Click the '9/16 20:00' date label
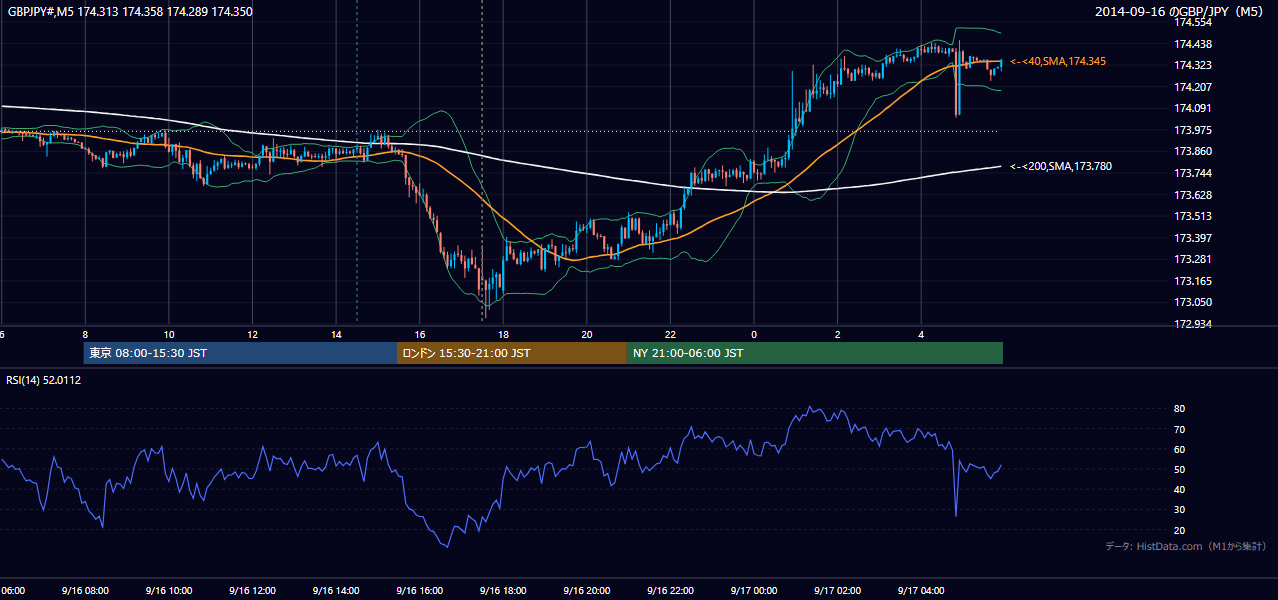The height and width of the screenshot is (600, 1278). [587, 591]
